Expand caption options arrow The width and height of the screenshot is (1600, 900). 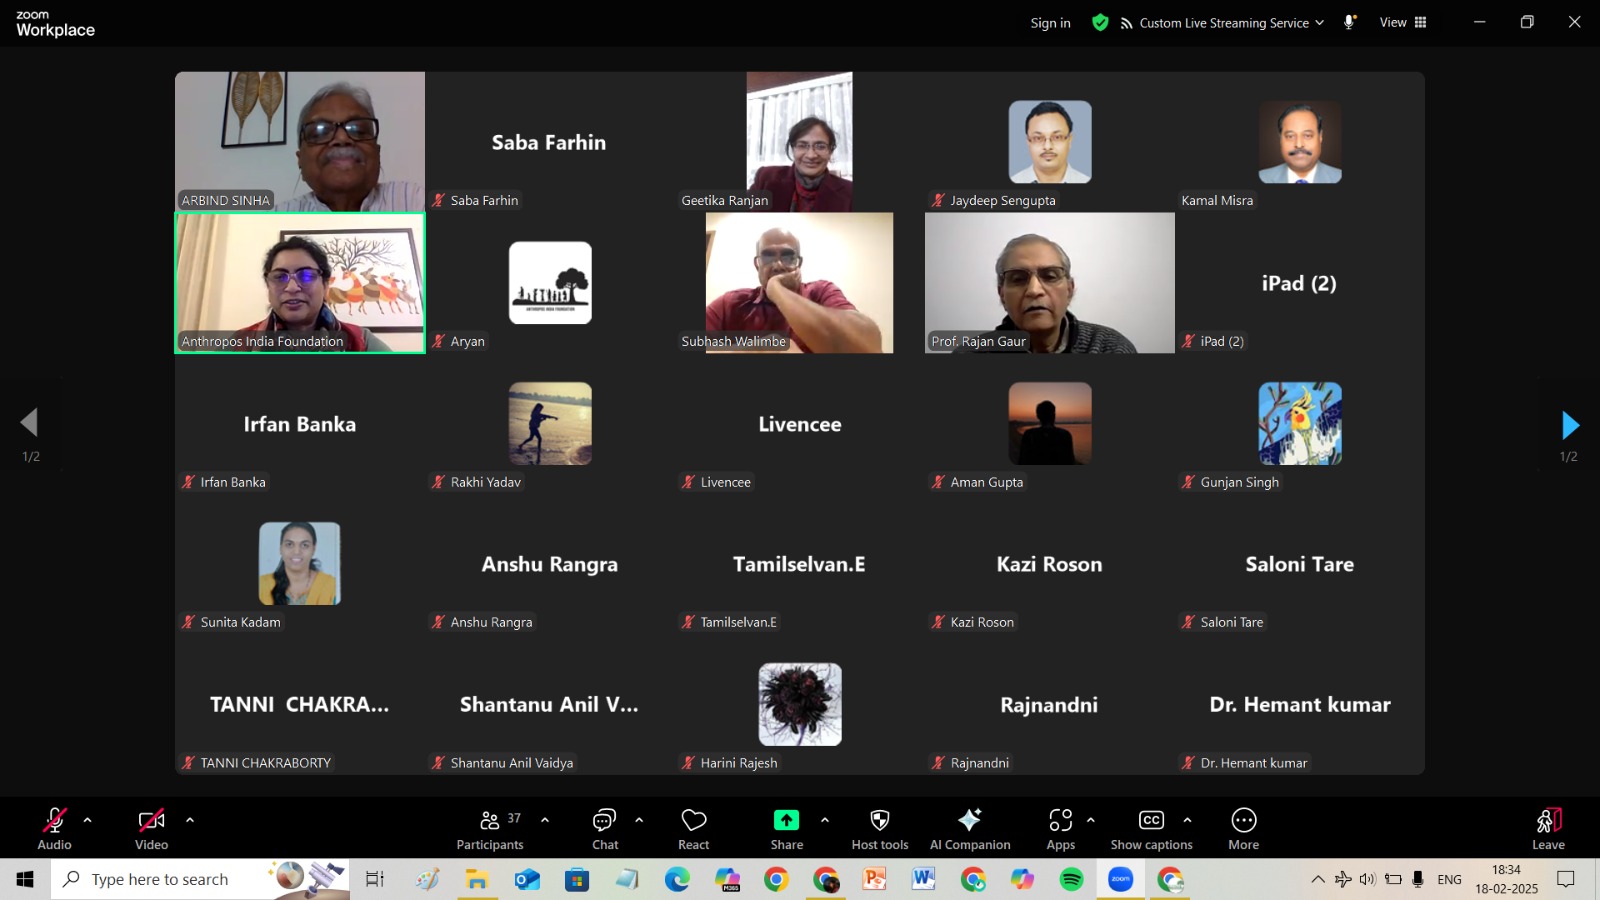(x=1187, y=820)
